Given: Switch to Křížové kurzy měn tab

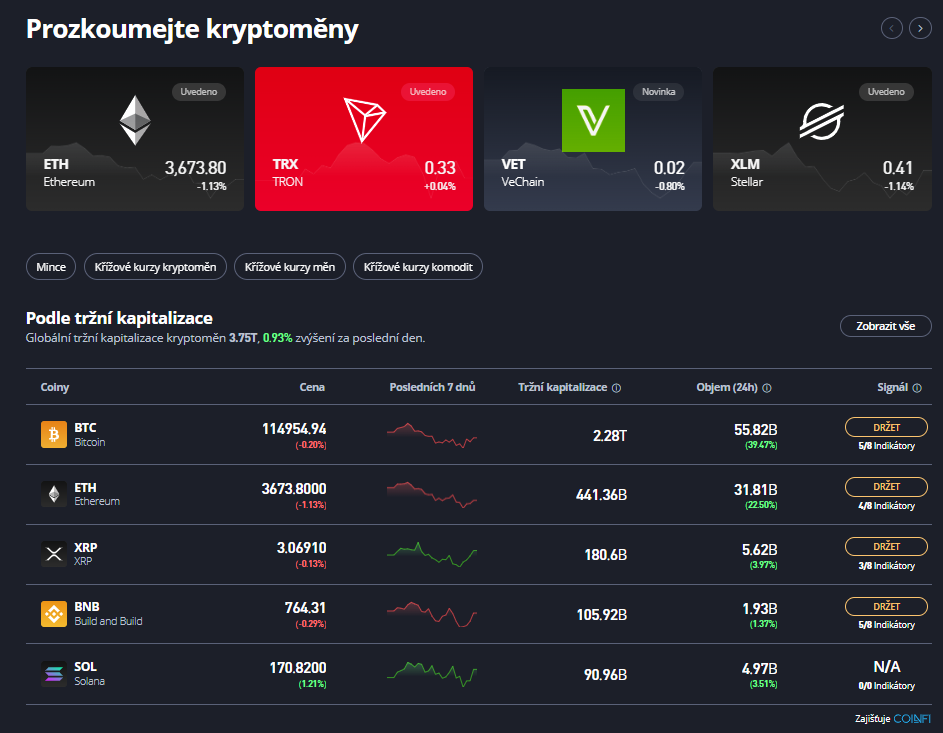Looking at the screenshot, I should tap(290, 267).
